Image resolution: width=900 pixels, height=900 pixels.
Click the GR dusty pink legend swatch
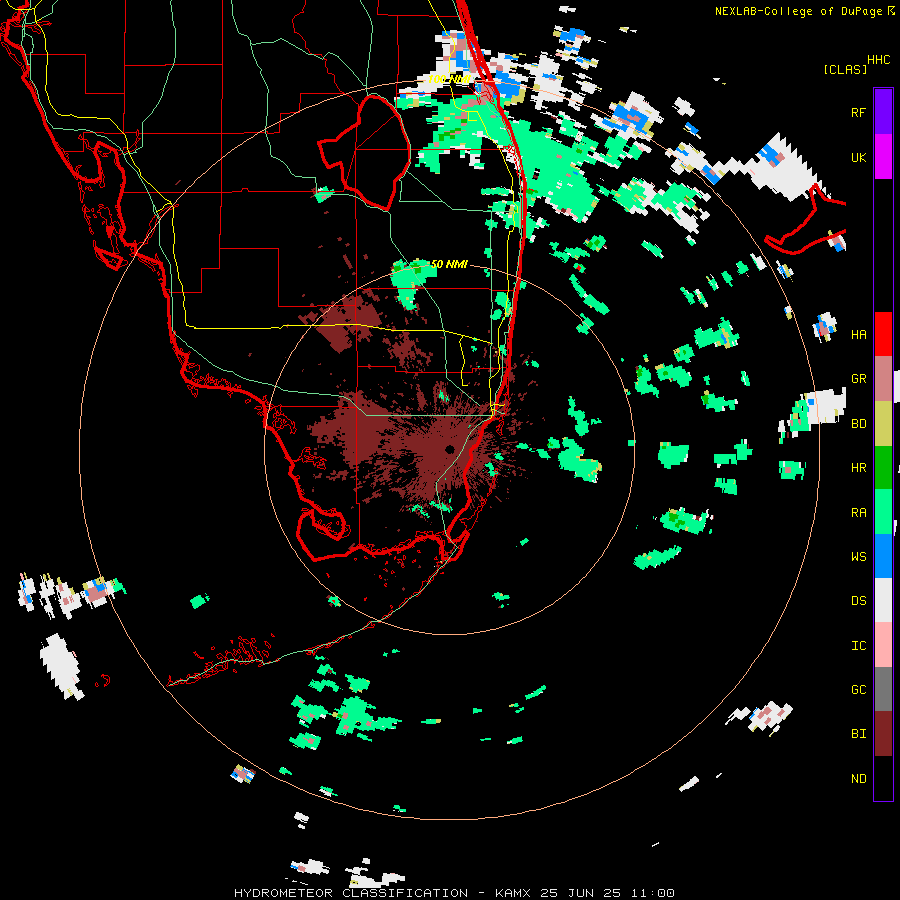click(x=883, y=379)
